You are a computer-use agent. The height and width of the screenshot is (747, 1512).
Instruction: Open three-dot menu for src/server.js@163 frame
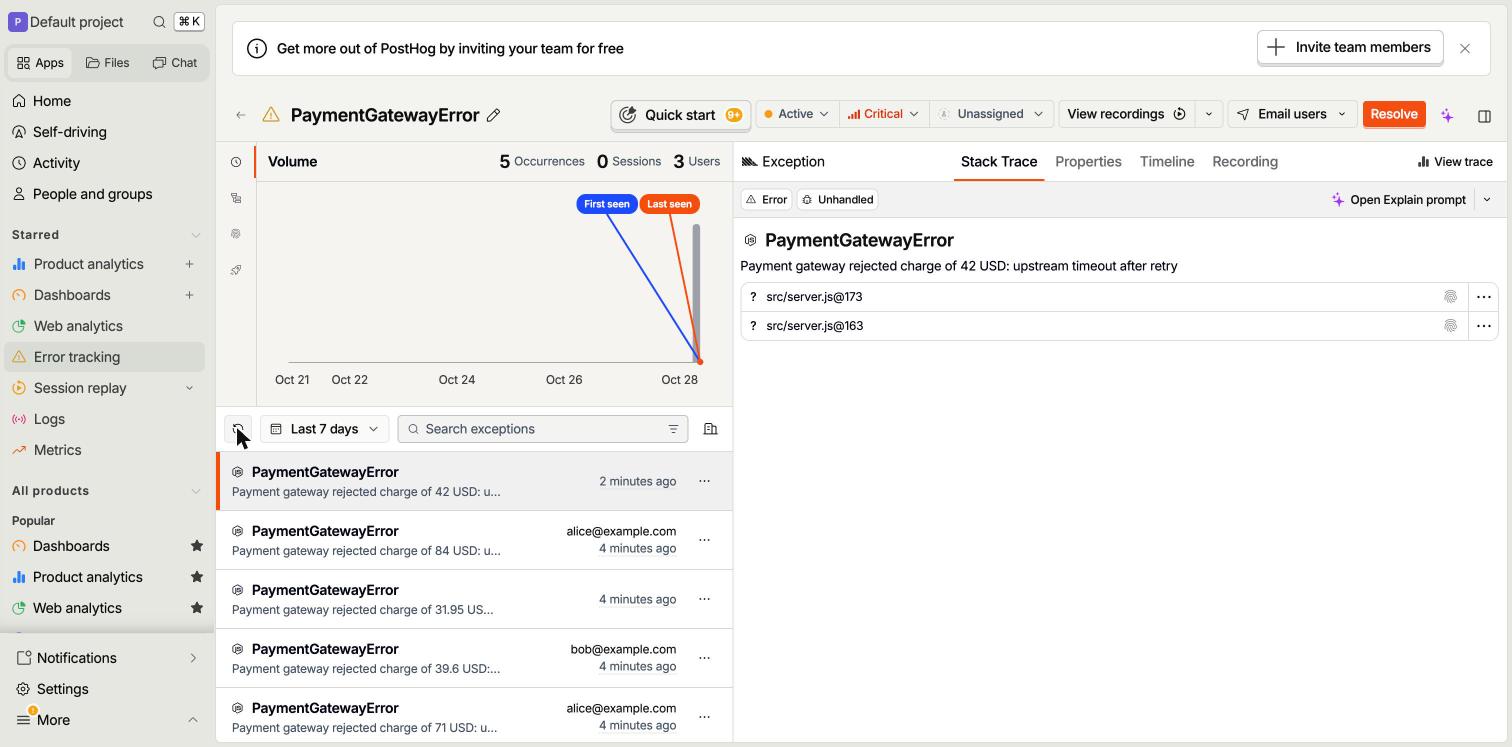pos(1484,326)
